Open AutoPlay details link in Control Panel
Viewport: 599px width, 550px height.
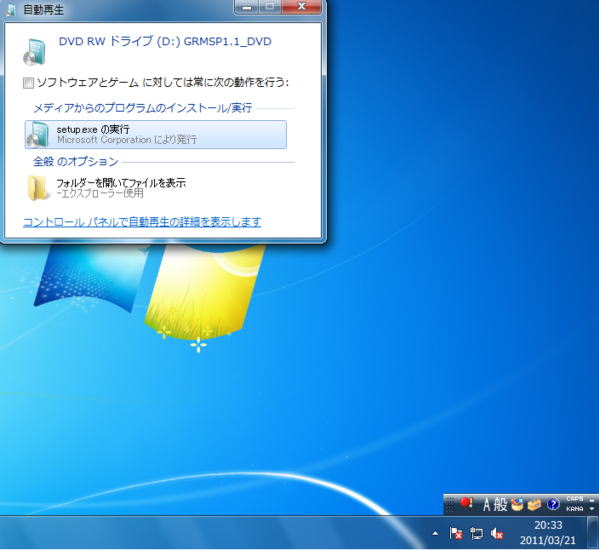[x=142, y=222]
